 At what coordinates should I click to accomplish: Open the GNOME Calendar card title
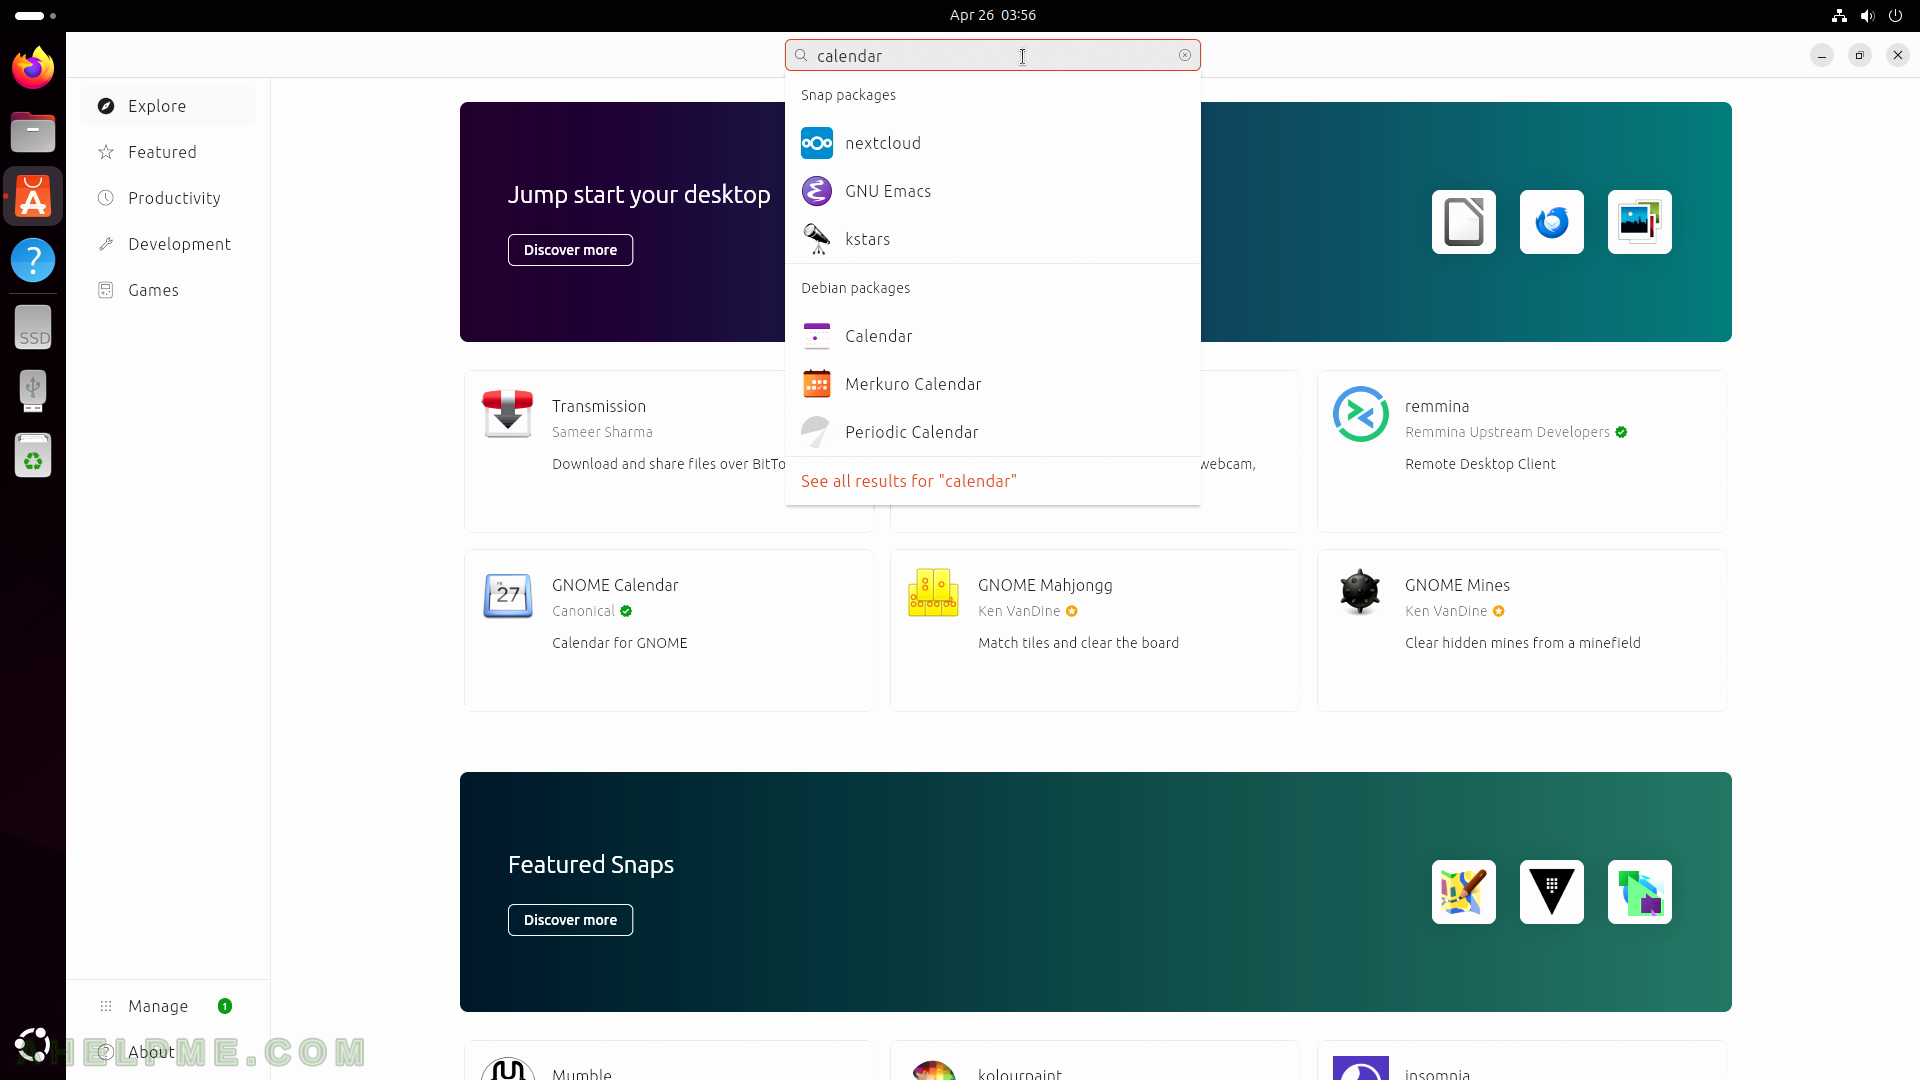615,585
